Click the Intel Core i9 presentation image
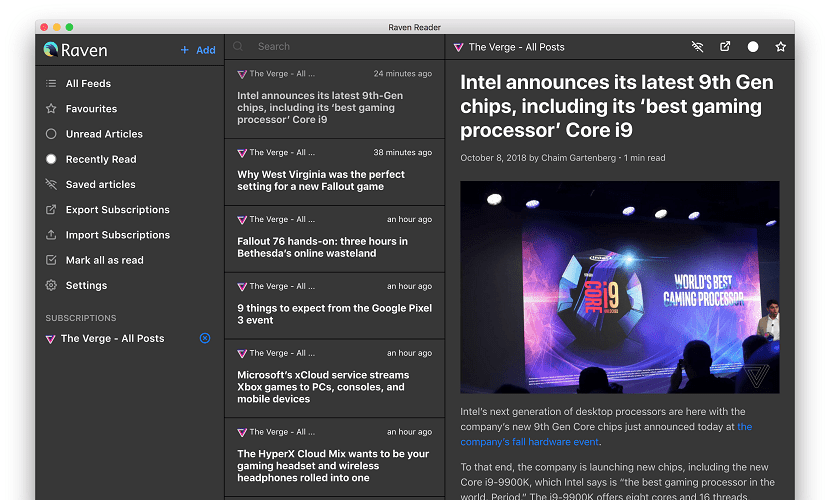 click(619, 287)
